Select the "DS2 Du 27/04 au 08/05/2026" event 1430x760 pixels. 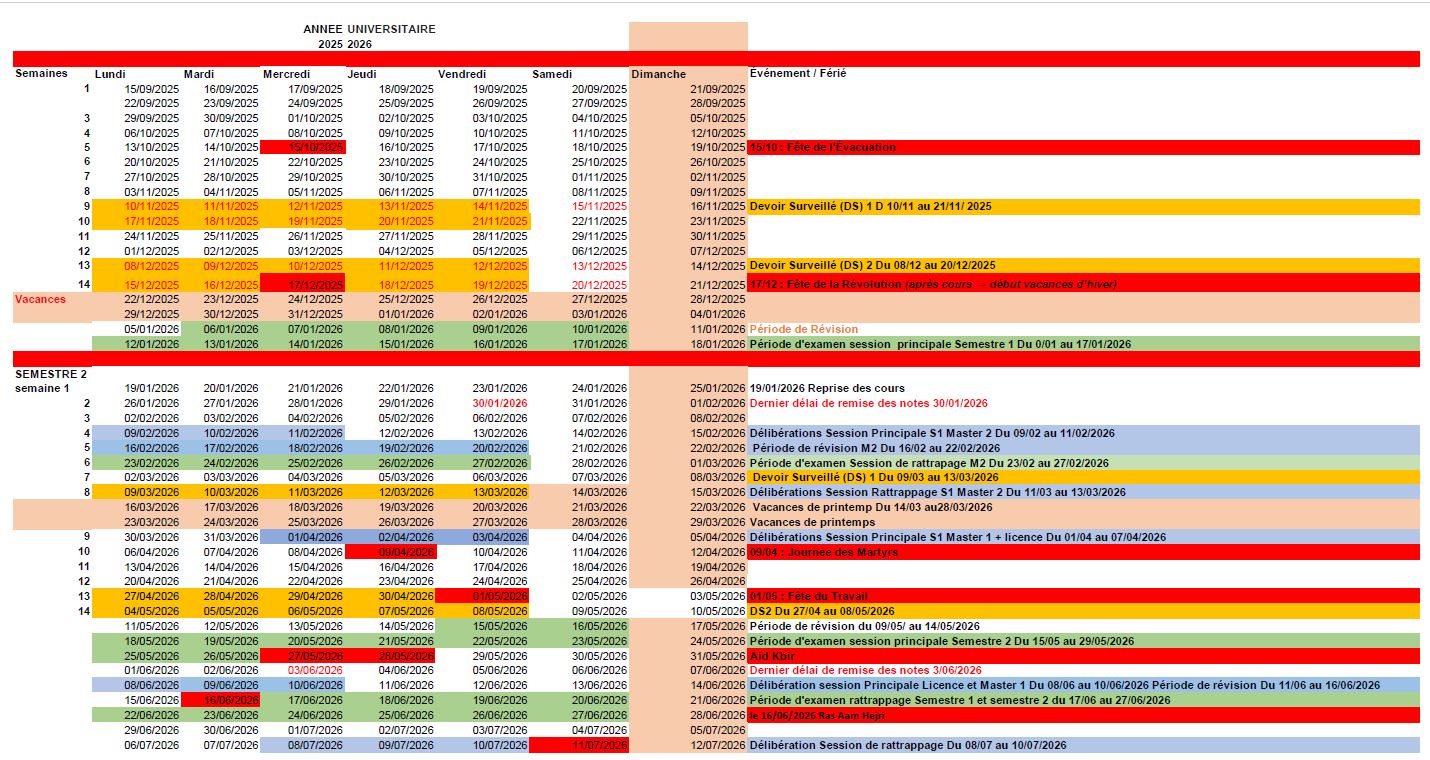(x=822, y=611)
